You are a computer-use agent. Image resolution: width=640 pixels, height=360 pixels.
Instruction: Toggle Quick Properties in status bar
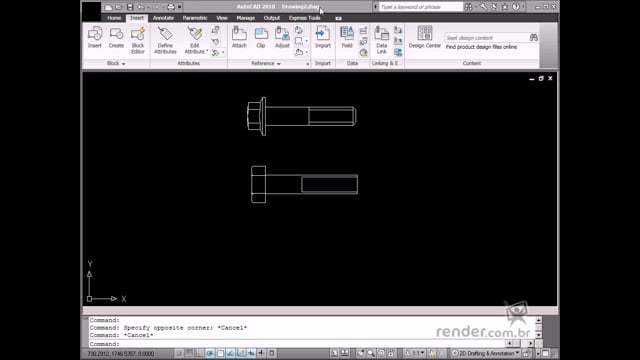[x=272, y=353]
